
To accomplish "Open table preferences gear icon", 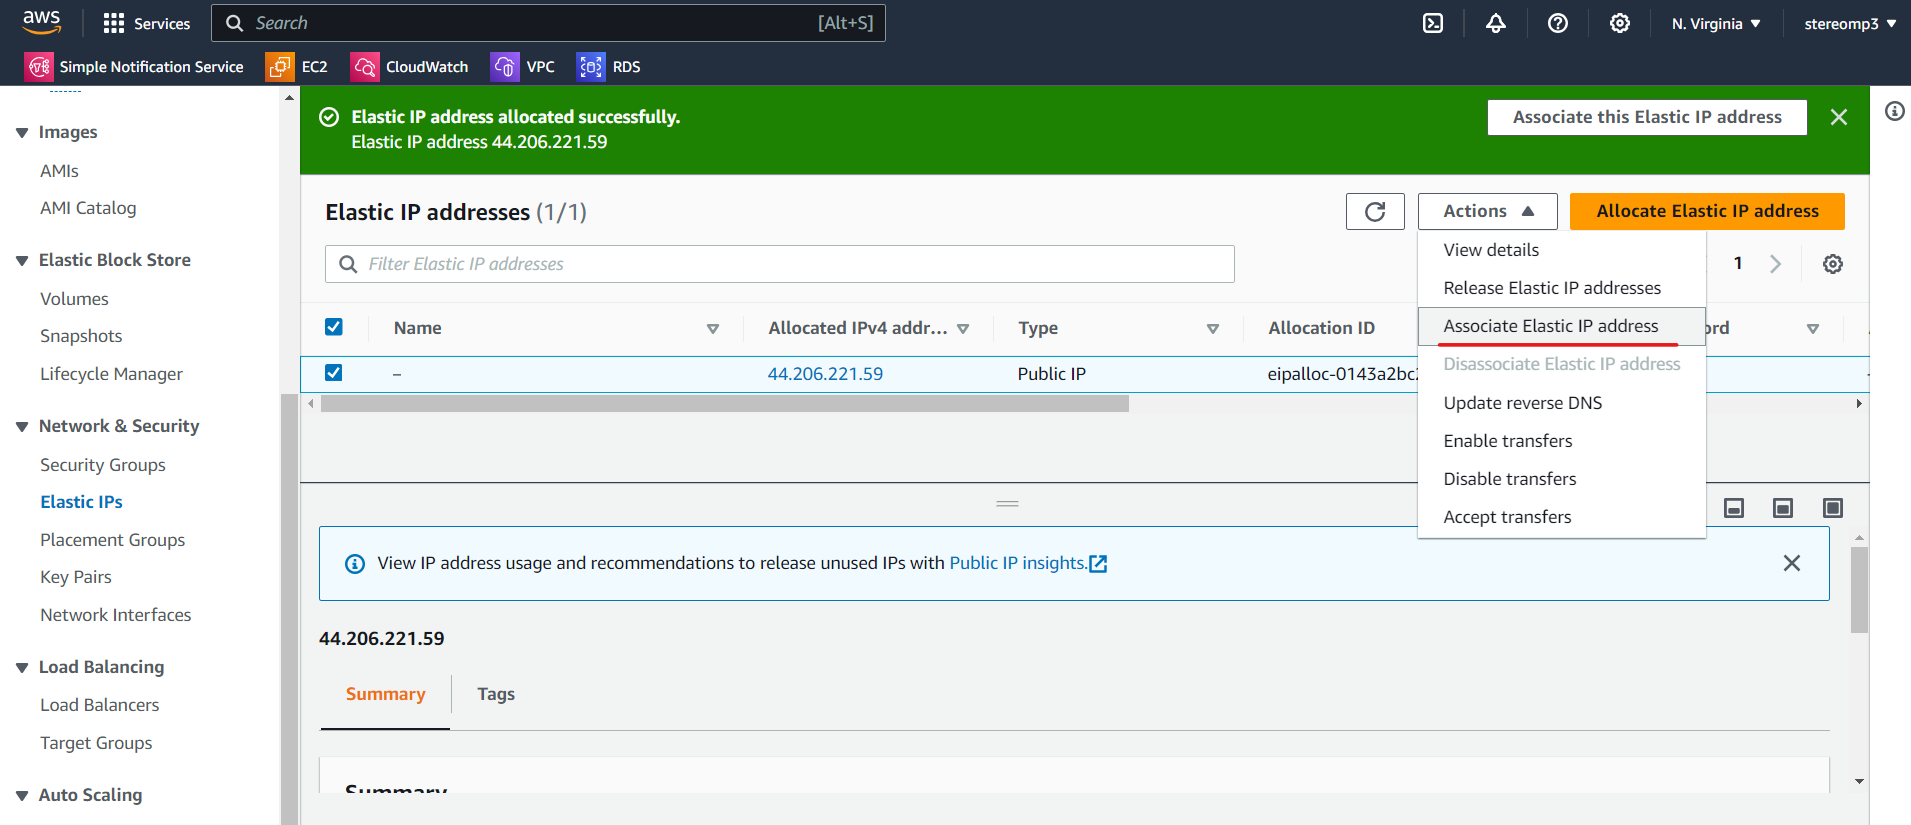I will [1832, 264].
